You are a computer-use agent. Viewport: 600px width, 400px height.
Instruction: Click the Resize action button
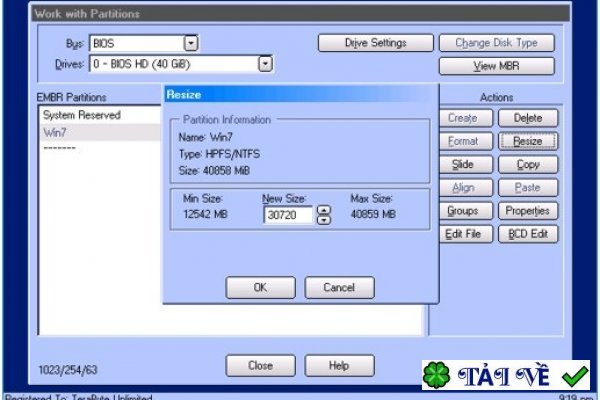[528, 141]
